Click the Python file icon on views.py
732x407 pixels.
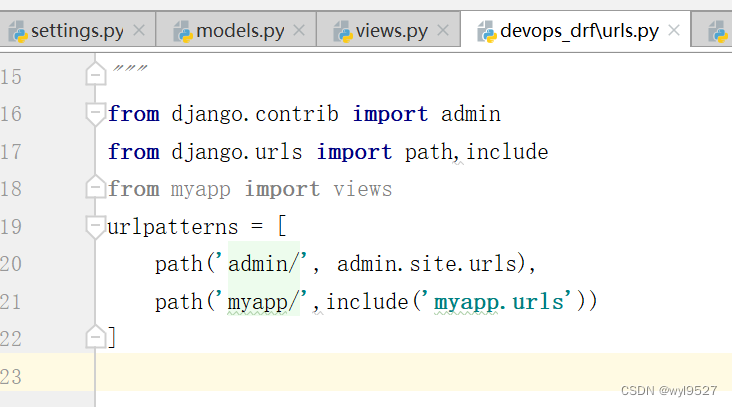[x=343, y=32]
